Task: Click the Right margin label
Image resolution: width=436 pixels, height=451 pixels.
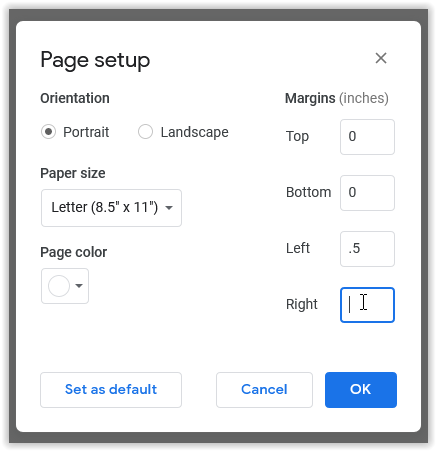Action: coord(302,304)
